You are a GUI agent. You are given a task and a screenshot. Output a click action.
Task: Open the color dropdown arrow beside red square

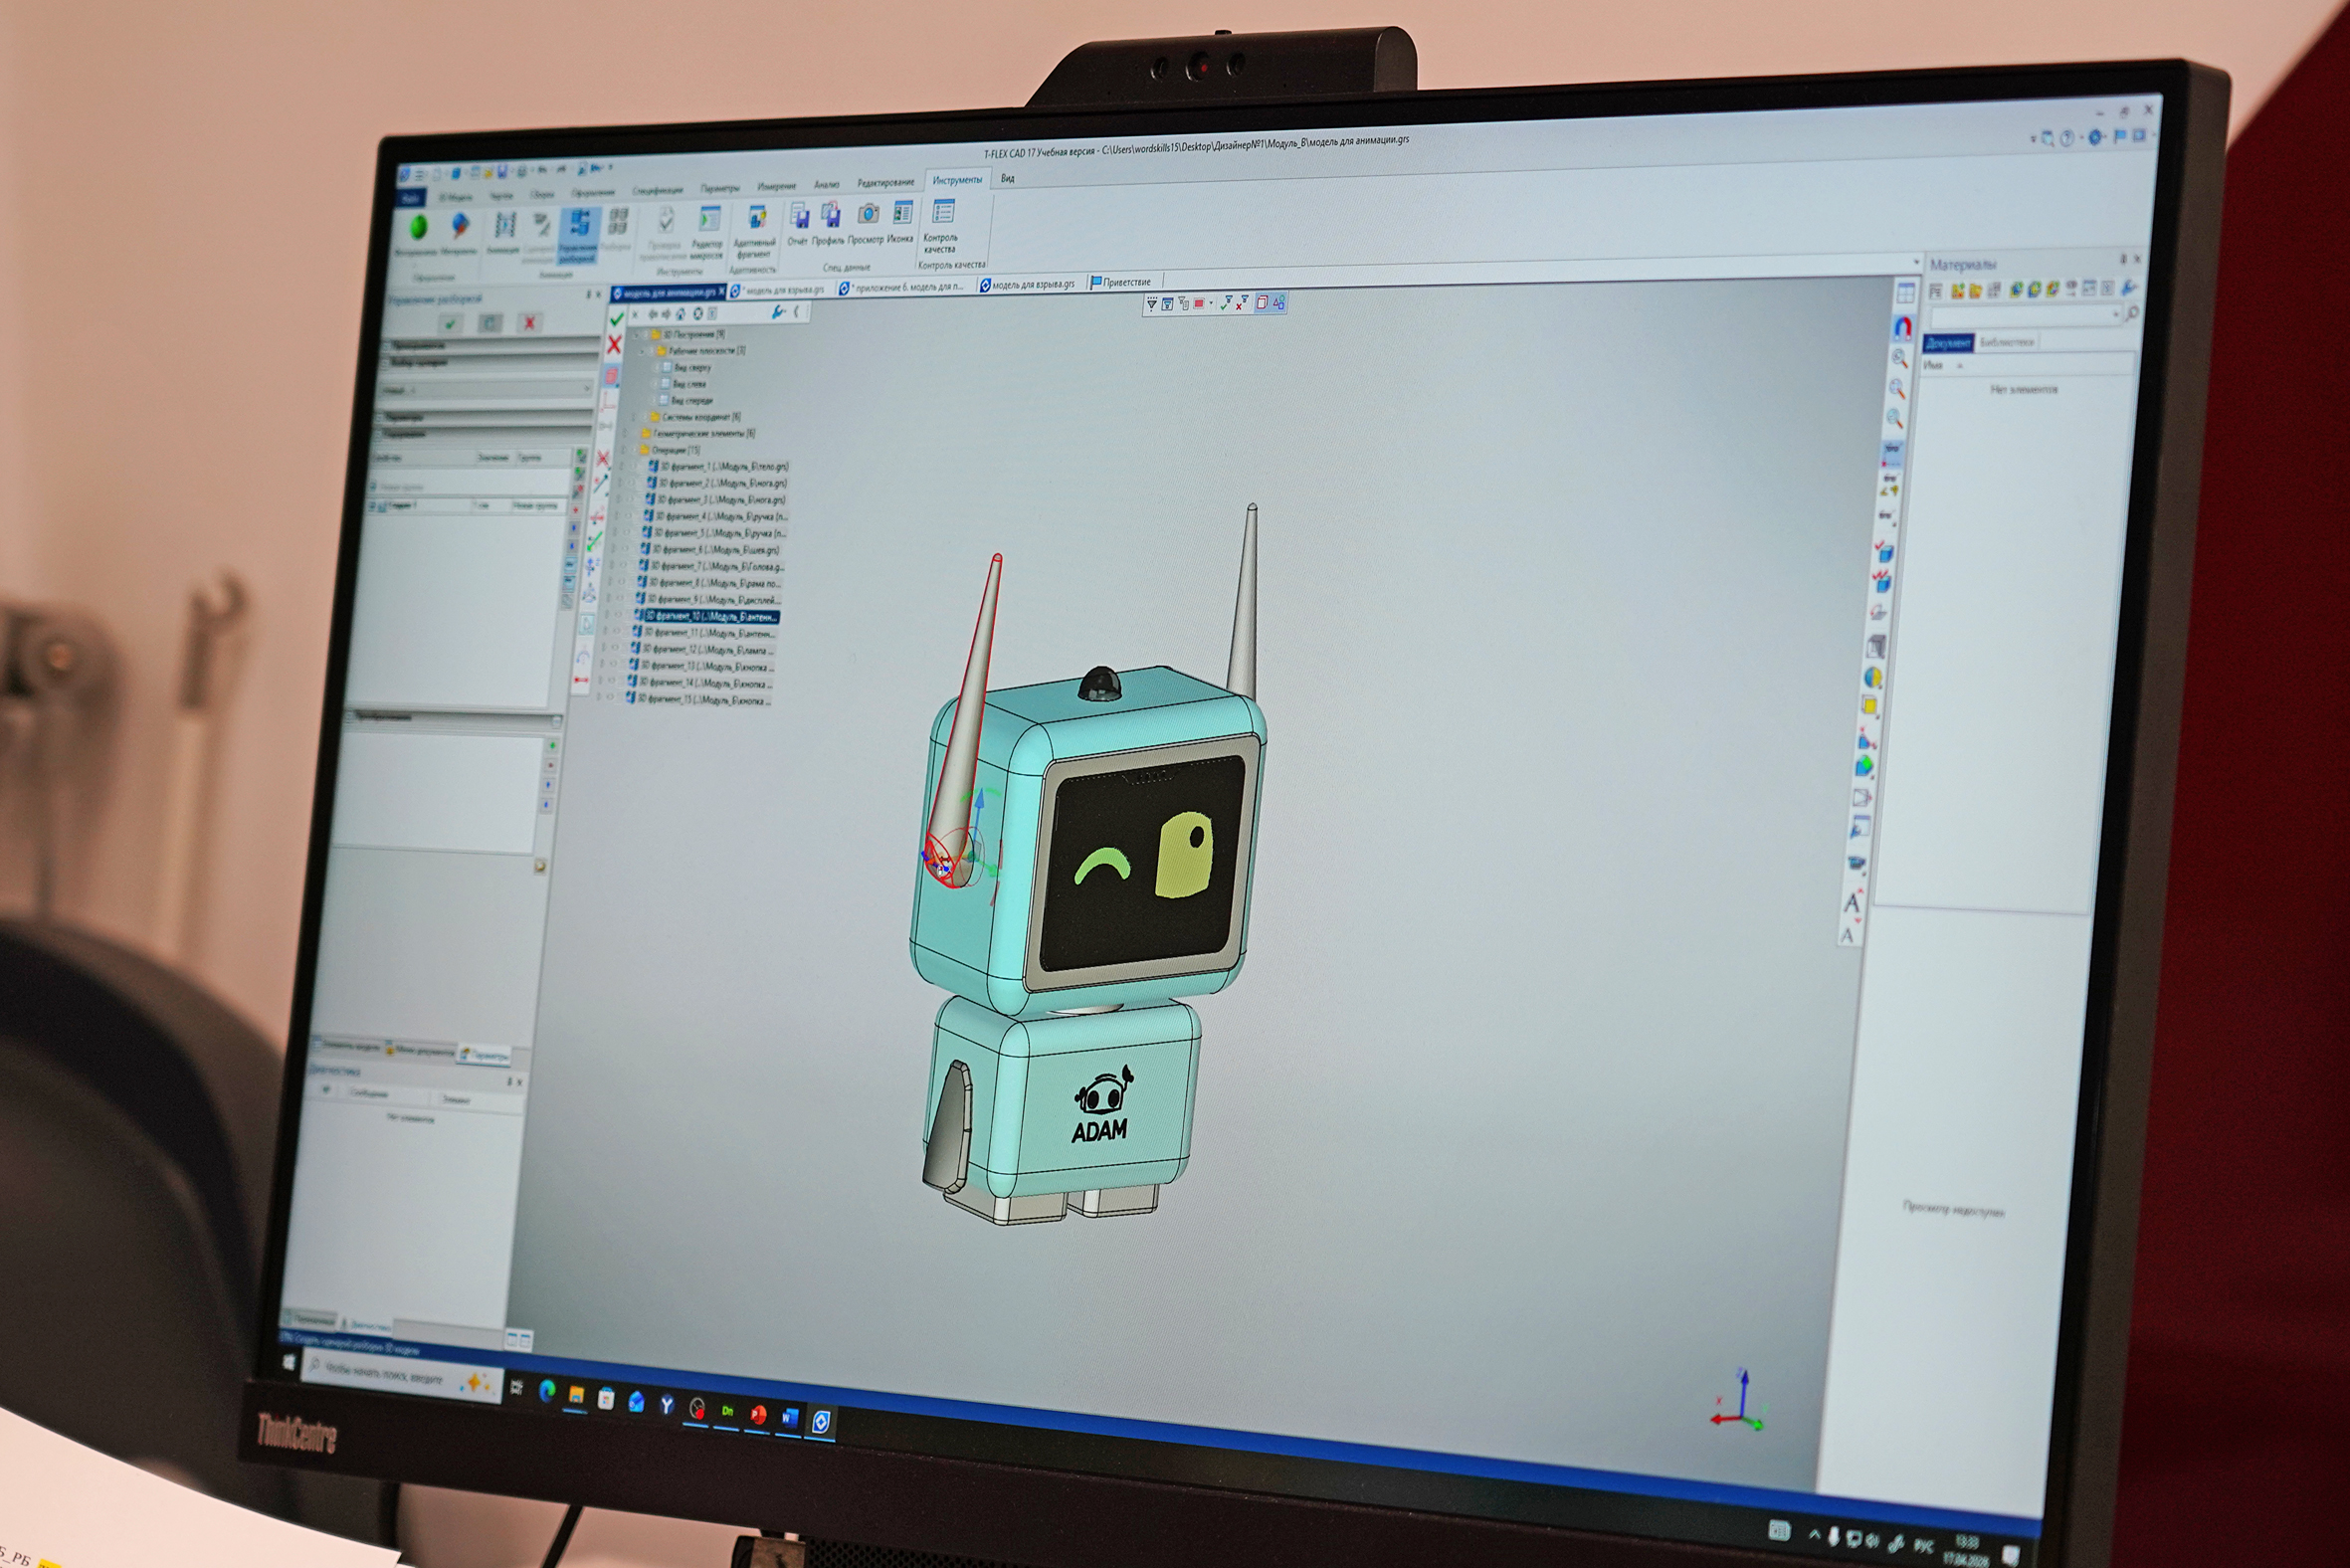pos(1211,303)
